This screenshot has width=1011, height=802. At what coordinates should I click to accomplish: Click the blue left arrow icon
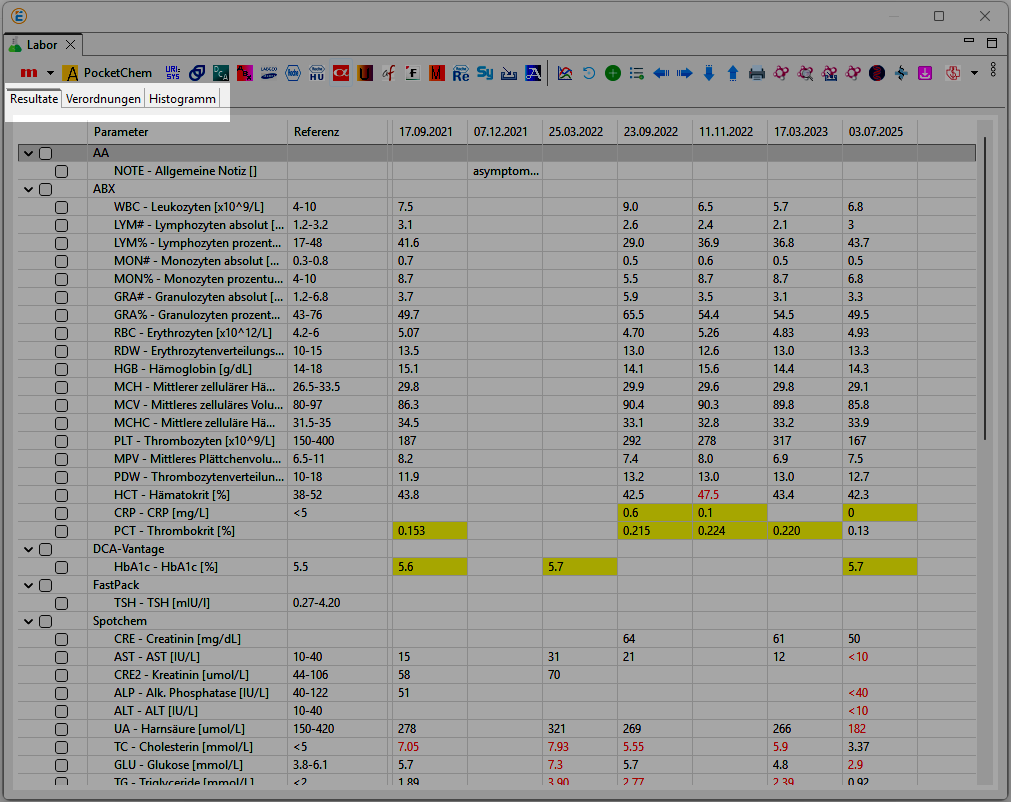point(661,73)
